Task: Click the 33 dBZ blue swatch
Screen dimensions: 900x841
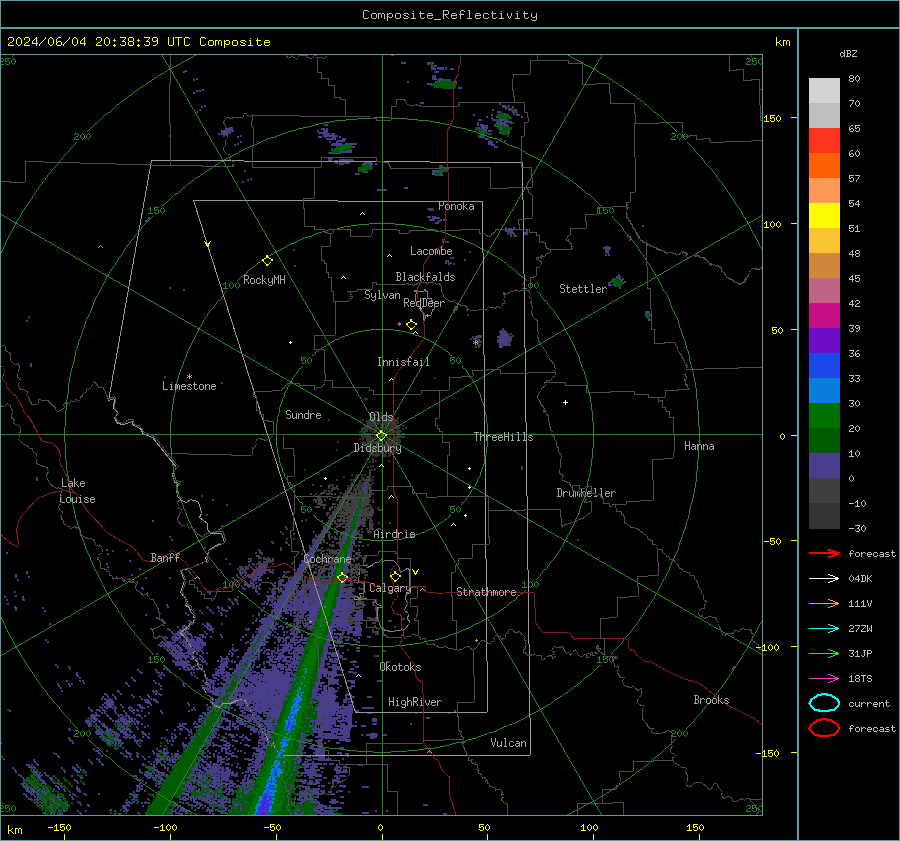Action: pos(824,390)
